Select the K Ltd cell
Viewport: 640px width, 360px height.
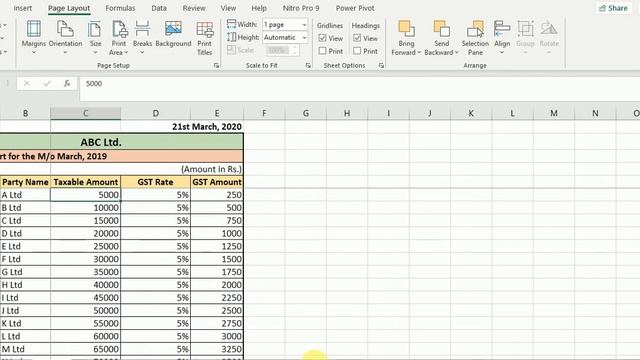[25, 323]
